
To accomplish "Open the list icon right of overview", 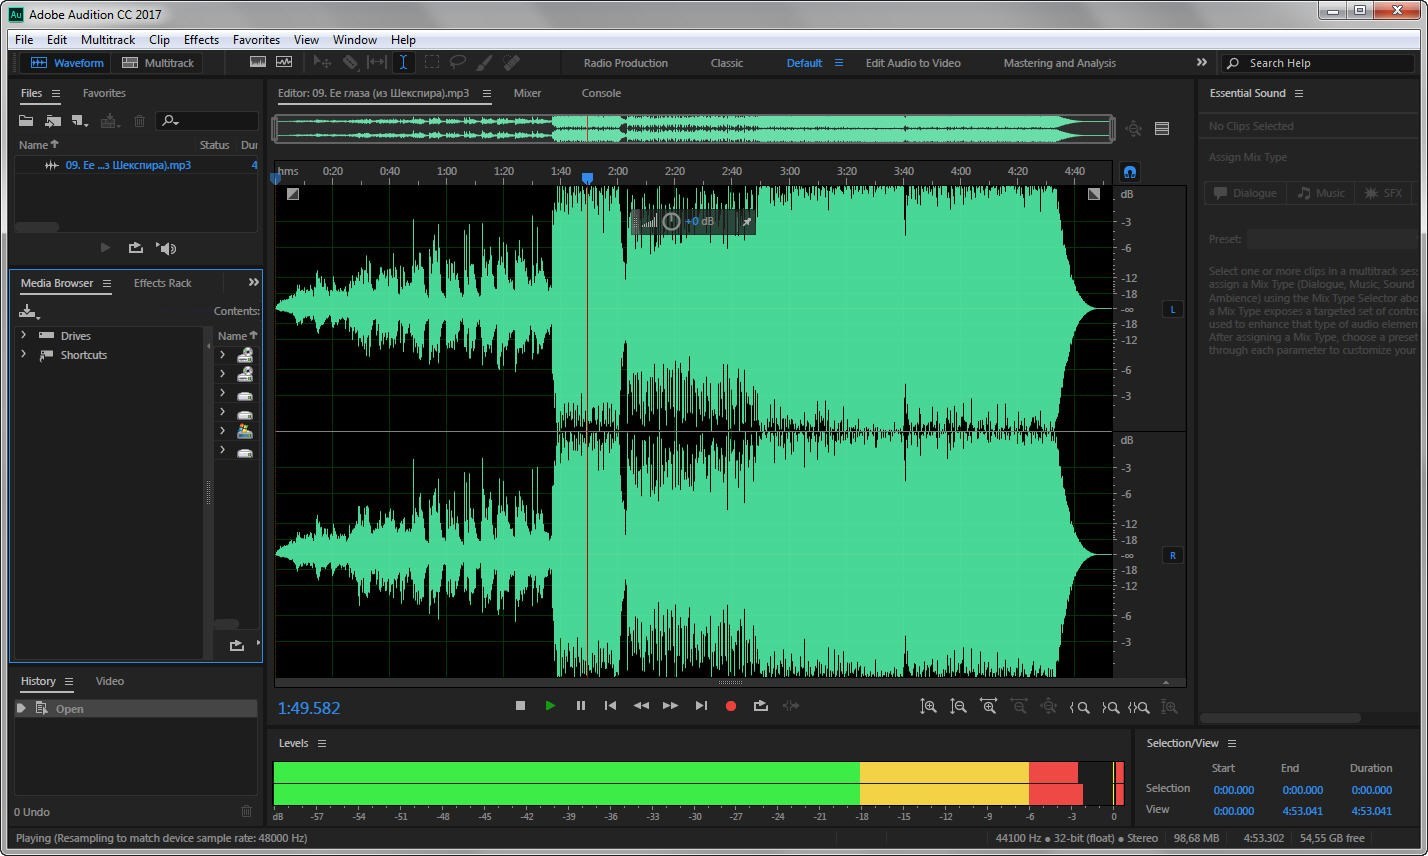I will coord(1162,128).
